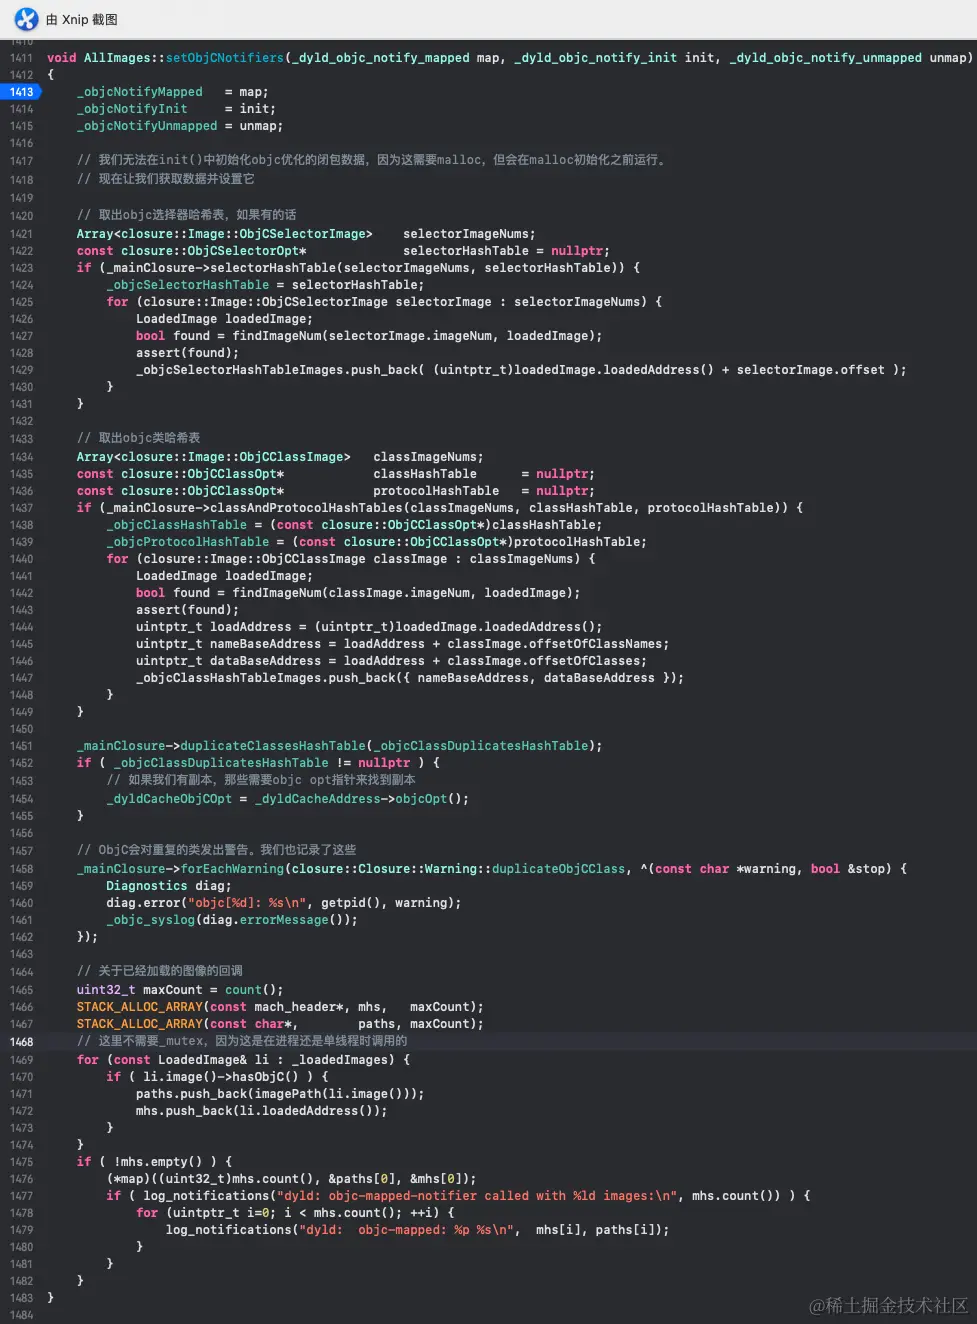Click the _objcNotifyInit variable on line 1414

coord(132,109)
